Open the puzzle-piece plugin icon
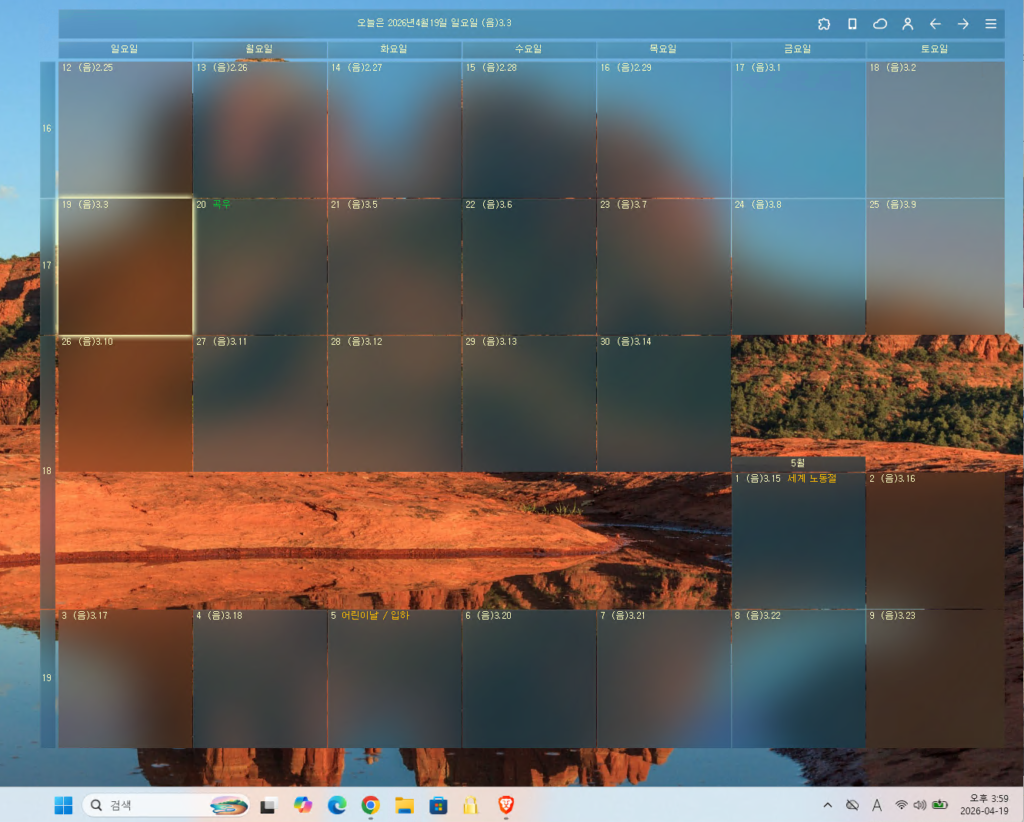The height and width of the screenshot is (822, 1024). click(824, 24)
